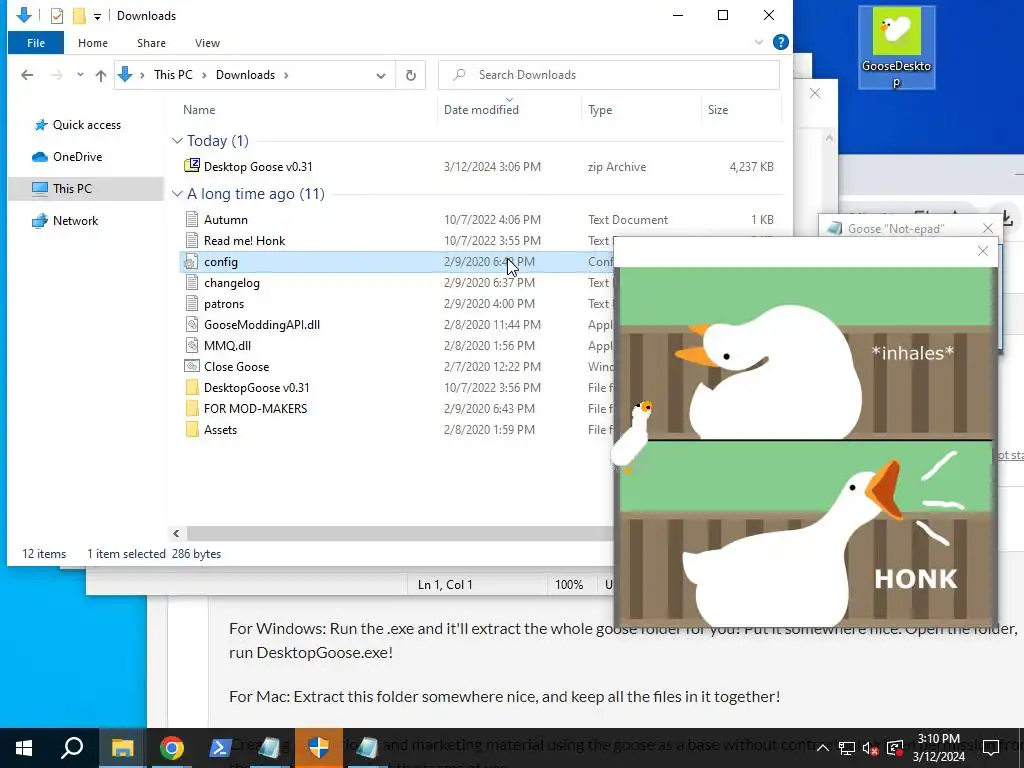Open the Windows Start menu
The image size is (1024, 768).
point(24,748)
